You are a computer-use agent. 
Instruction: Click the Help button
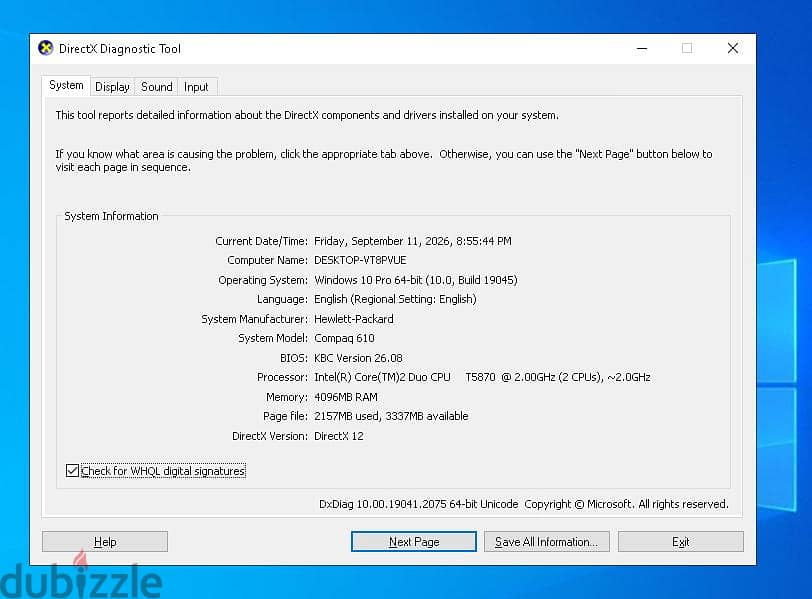[x=105, y=542]
